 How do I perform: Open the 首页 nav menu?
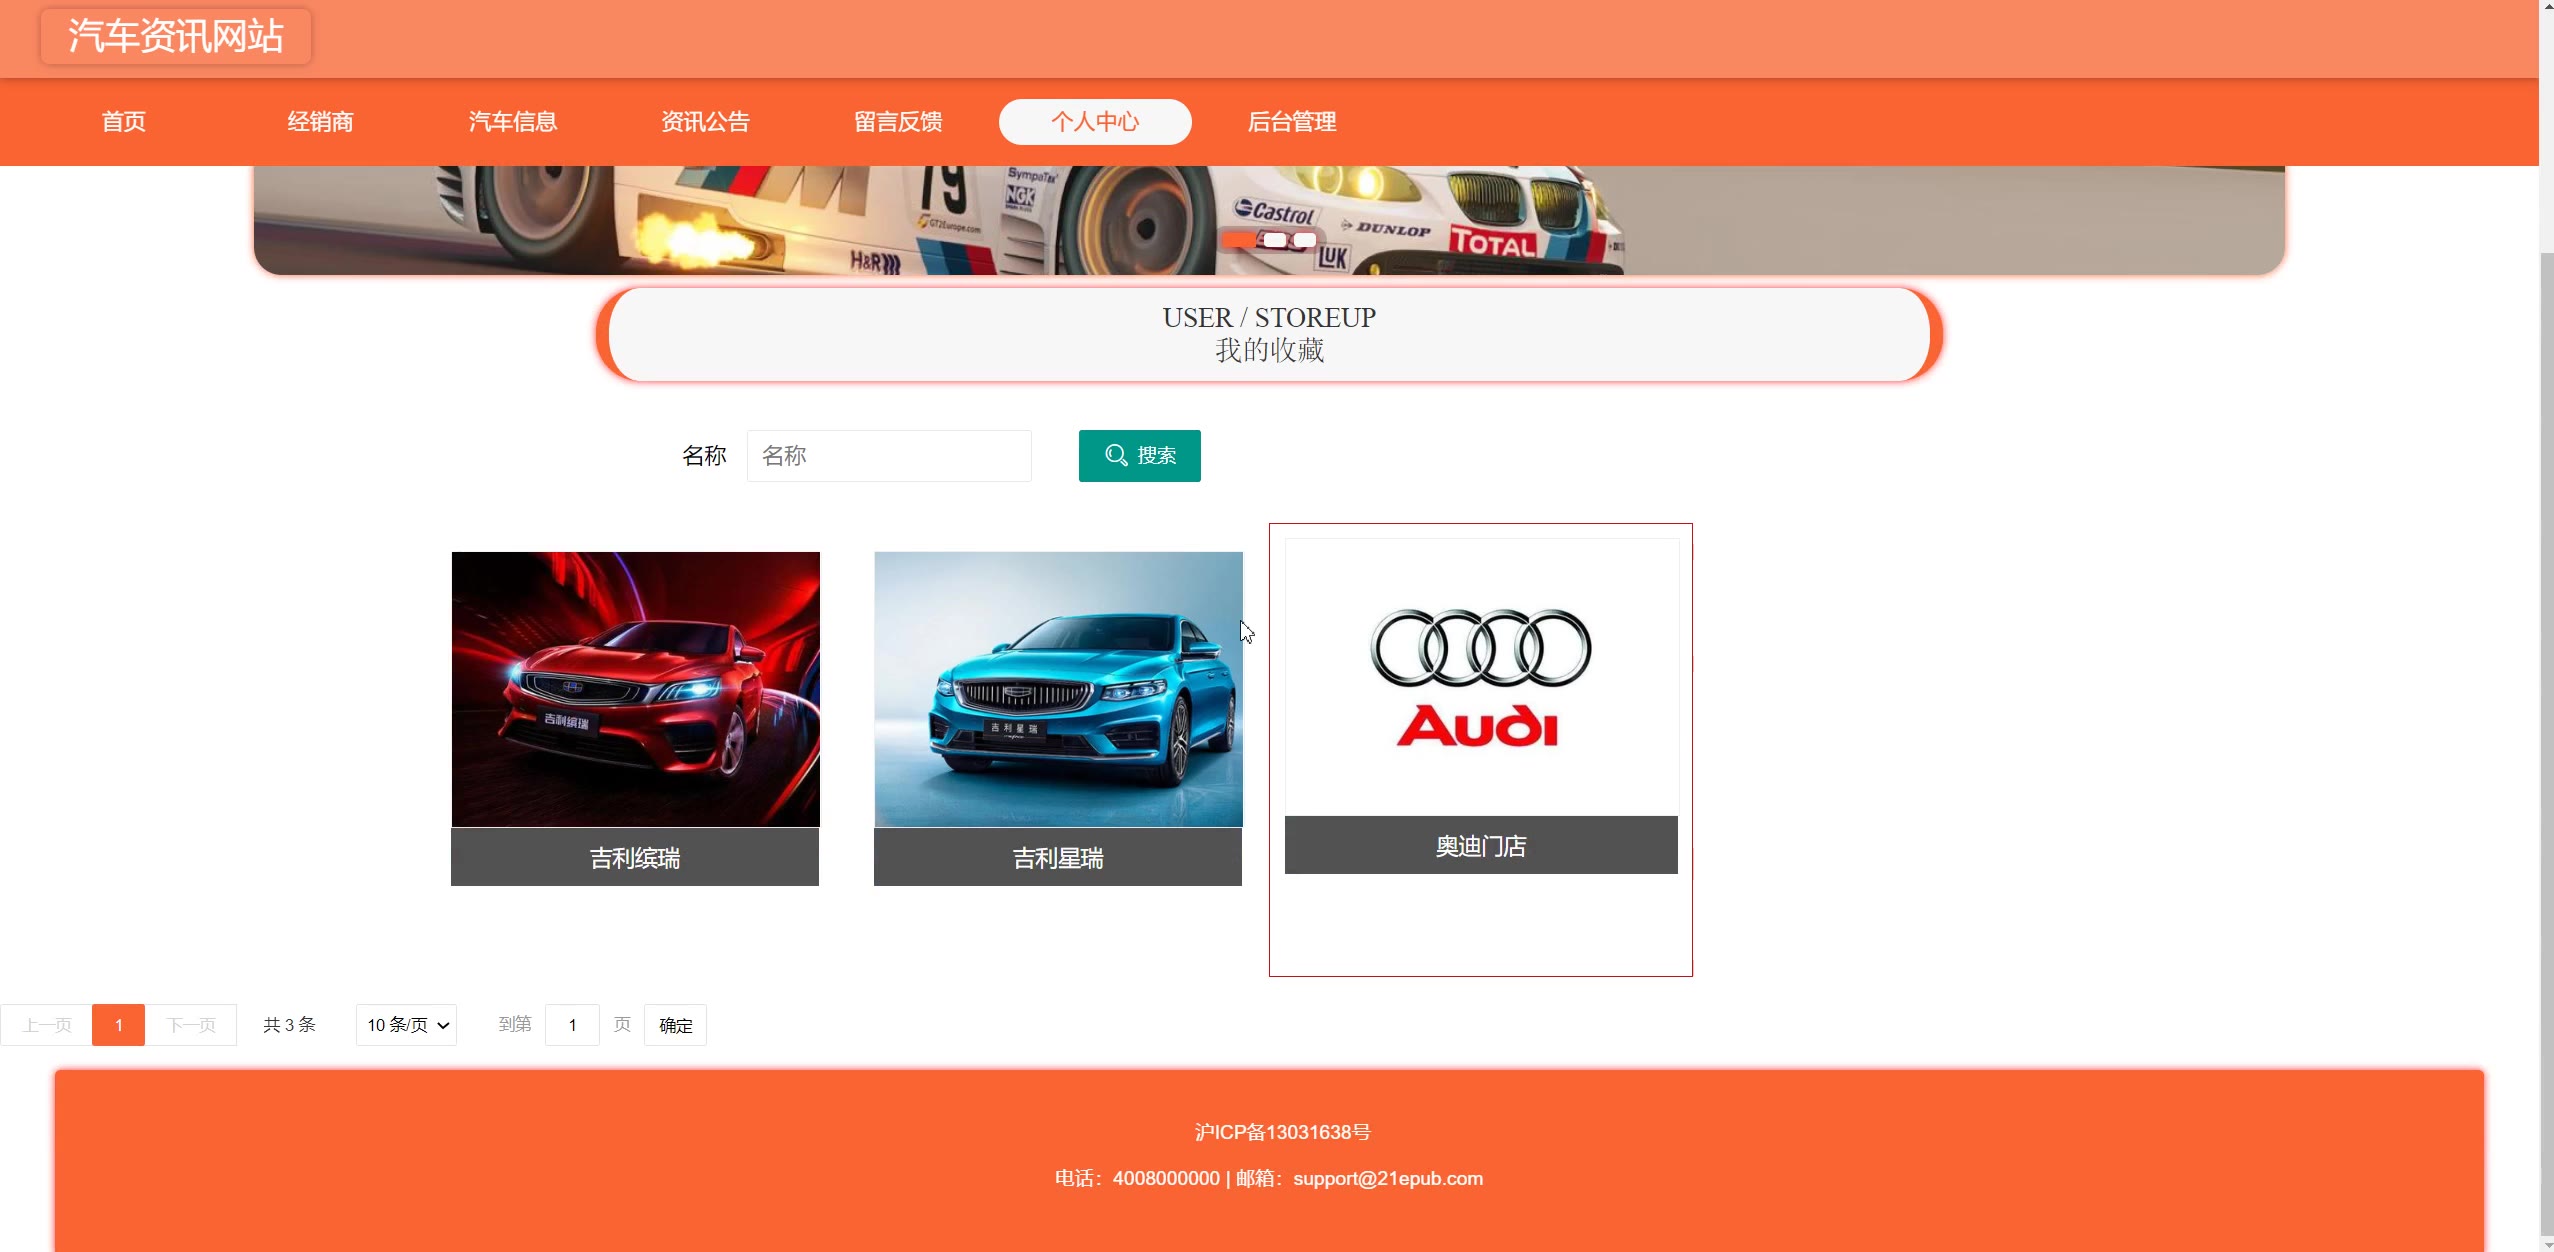pyautogui.click(x=124, y=122)
